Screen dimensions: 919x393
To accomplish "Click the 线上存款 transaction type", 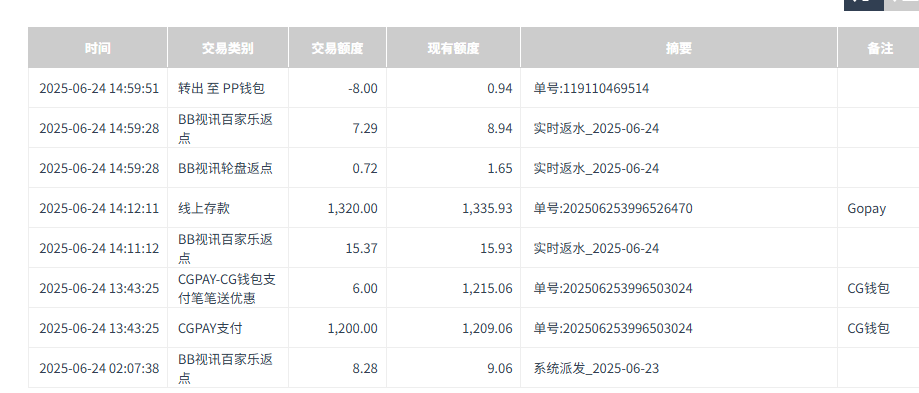I will coord(203,209).
